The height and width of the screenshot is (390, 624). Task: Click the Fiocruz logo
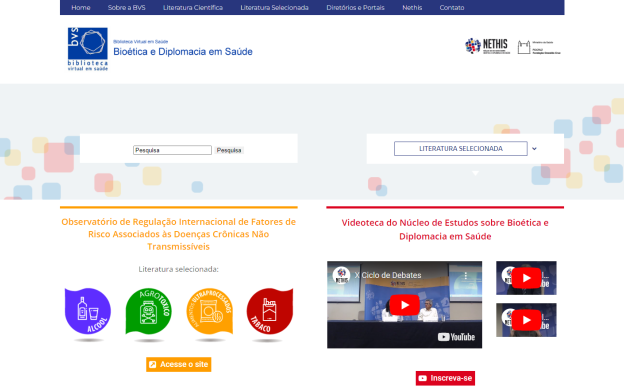pyautogui.click(x=539, y=47)
